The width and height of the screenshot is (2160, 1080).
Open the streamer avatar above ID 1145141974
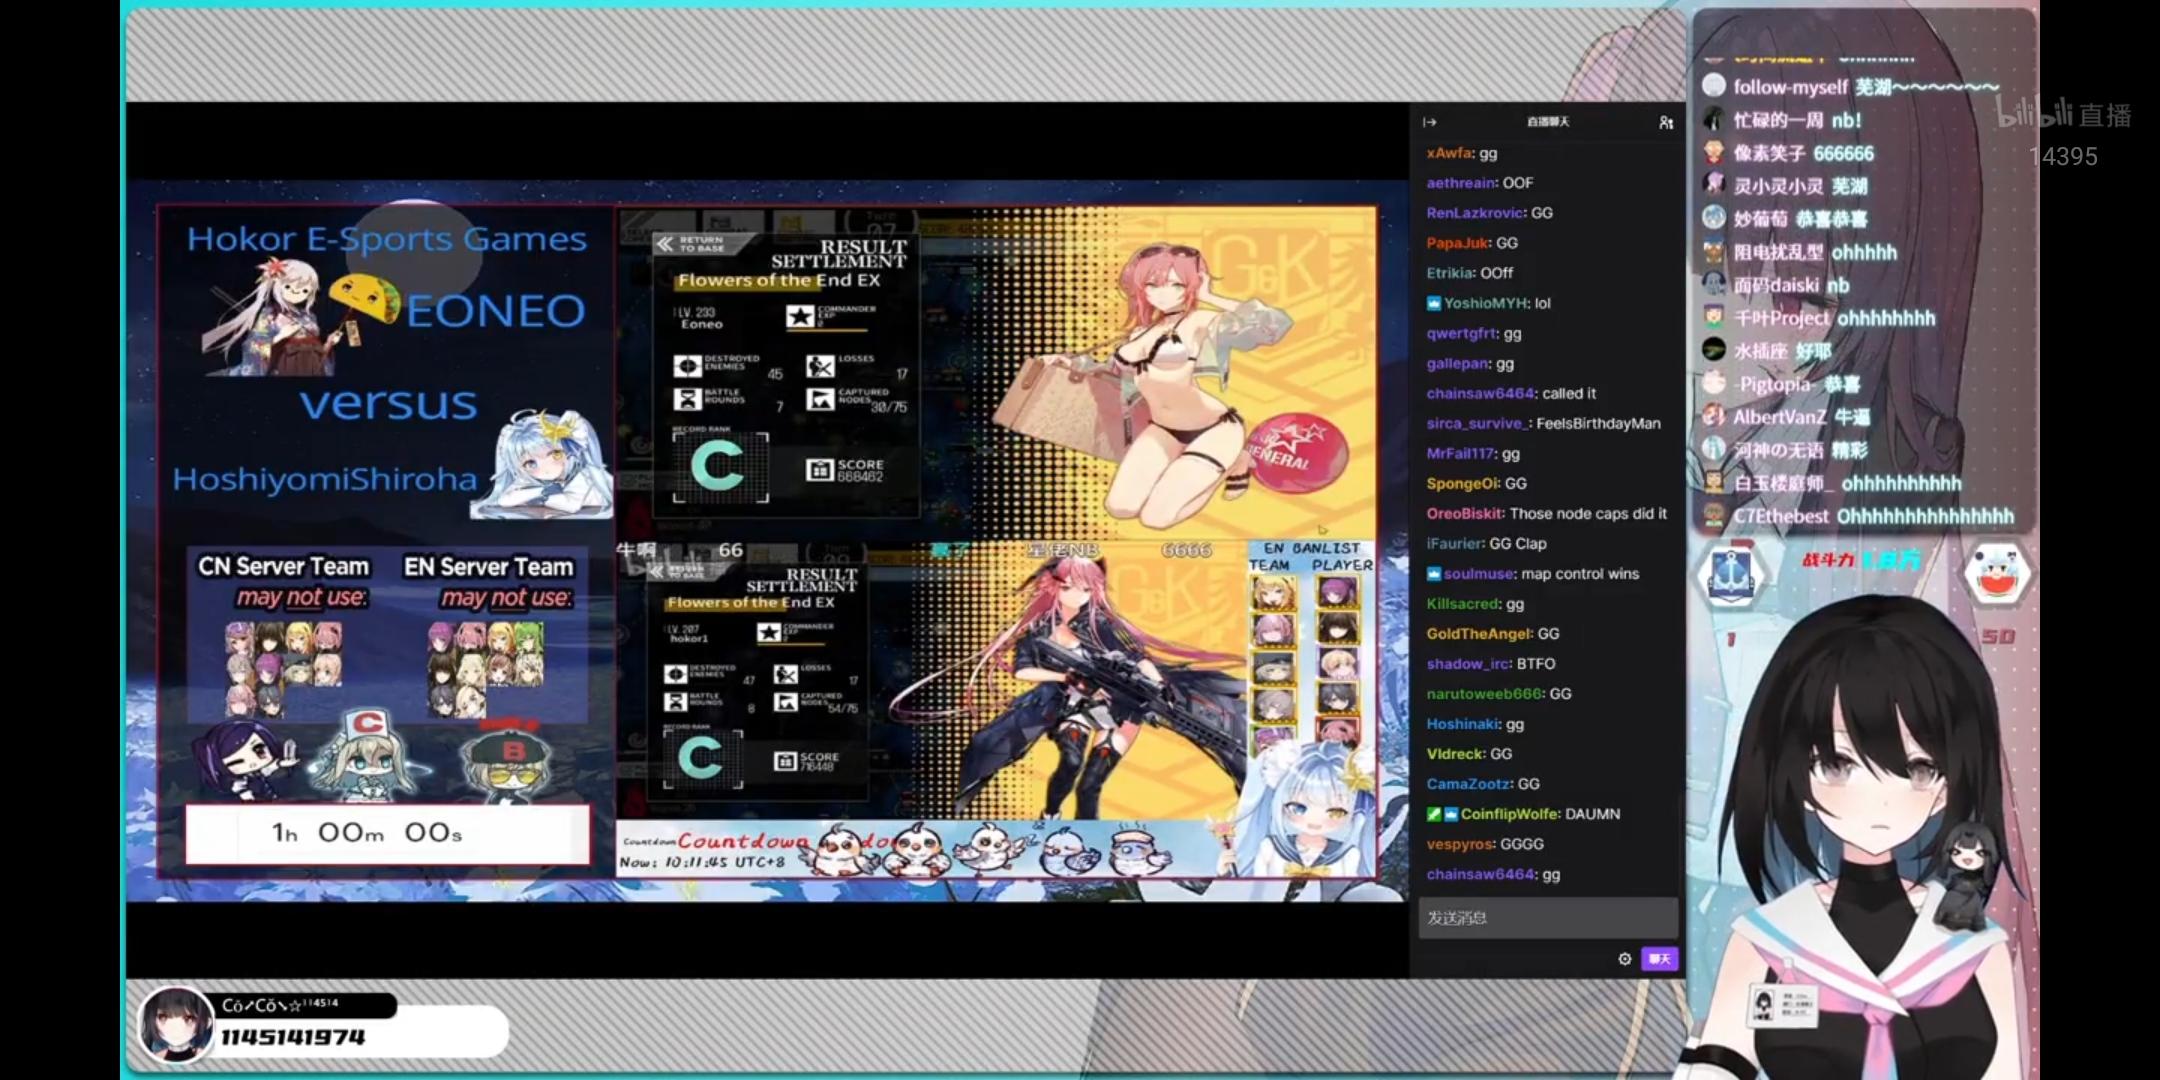[176, 1025]
